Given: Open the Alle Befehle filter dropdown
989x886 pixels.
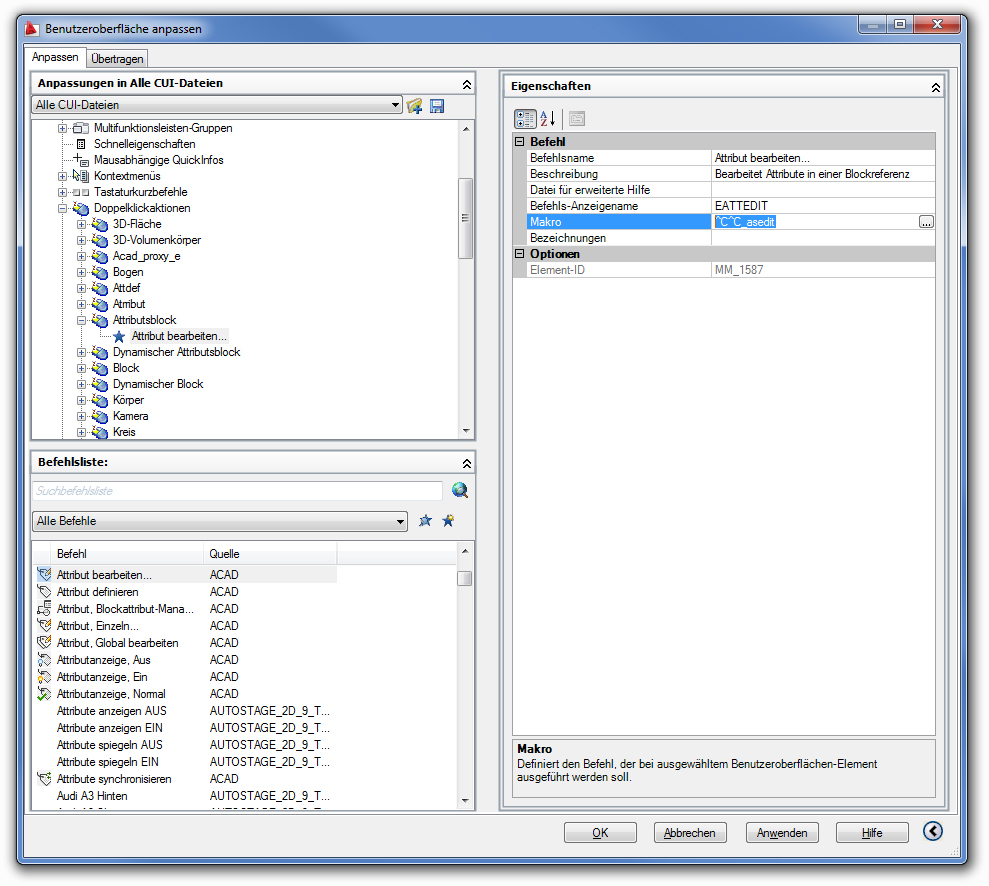Looking at the screenshot, I should pos(401,521).
